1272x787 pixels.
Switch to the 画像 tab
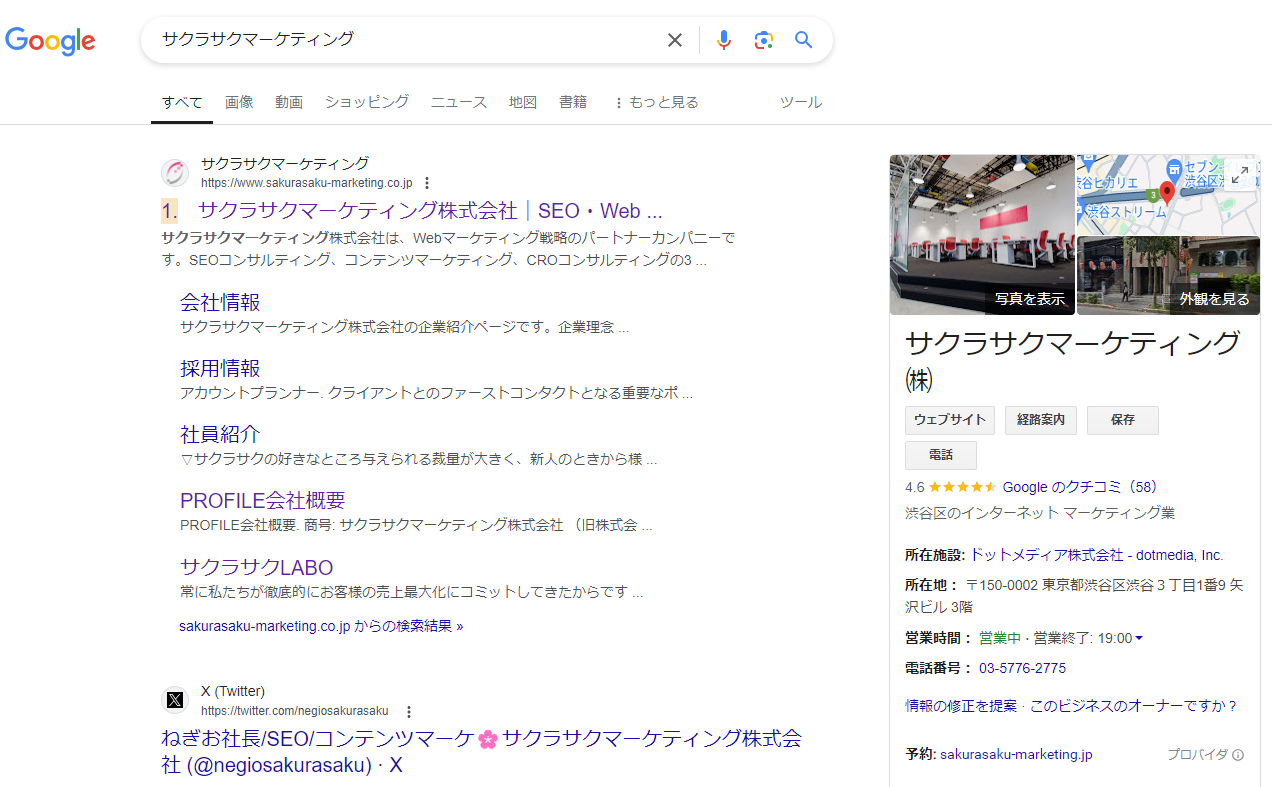coord(239,102)
